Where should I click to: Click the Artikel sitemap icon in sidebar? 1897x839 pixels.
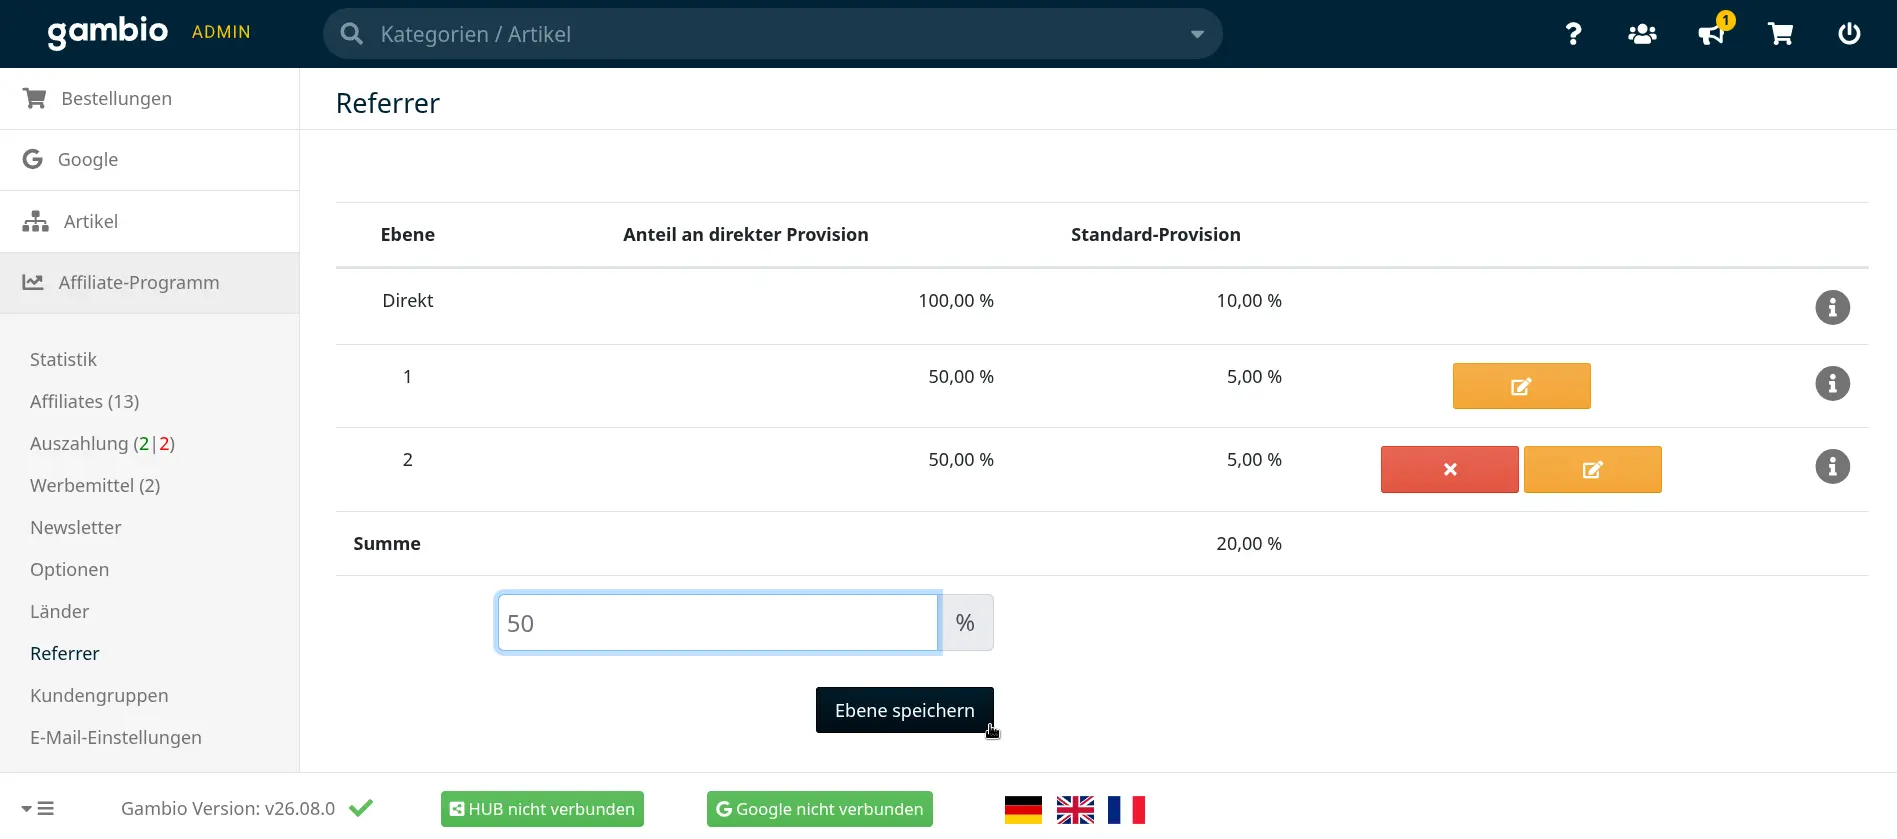pos(36,221)
